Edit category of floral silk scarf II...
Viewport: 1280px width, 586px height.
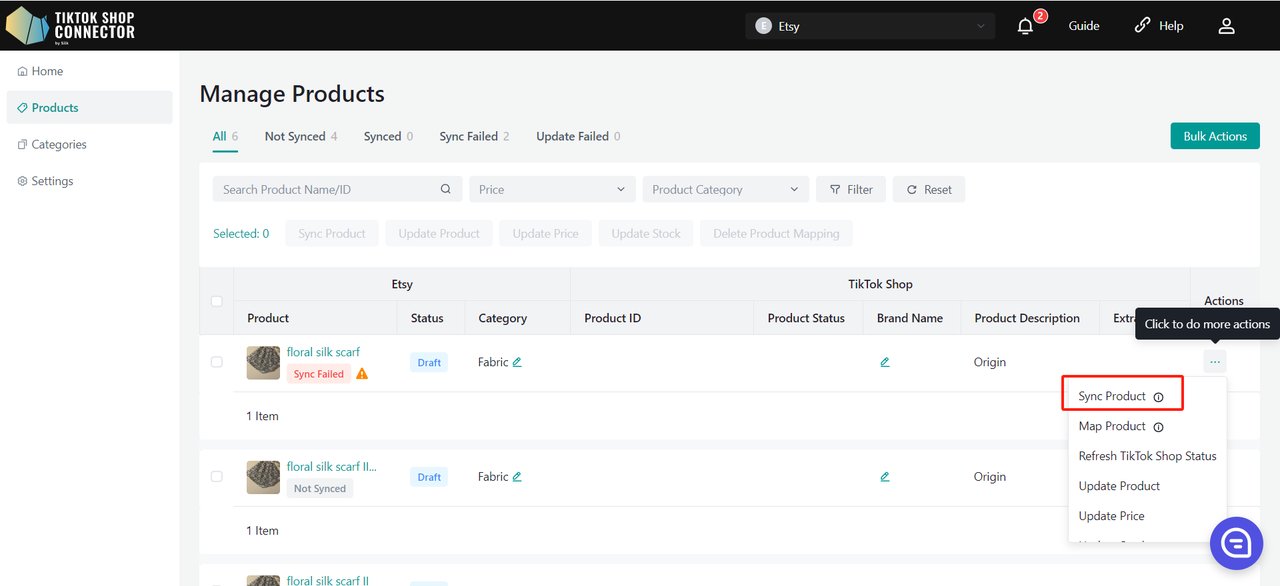pyautogui.click(x=517, y=477)
